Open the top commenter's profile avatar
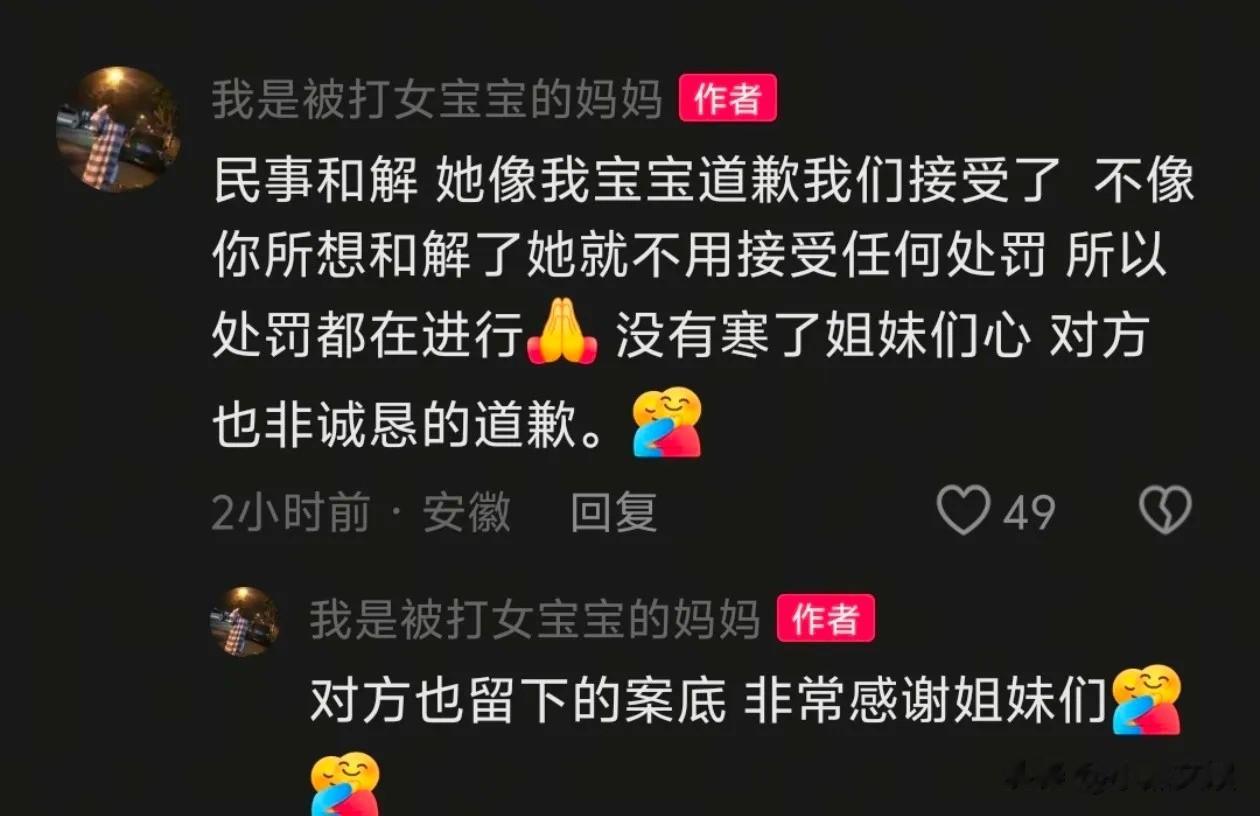Screen dimensions: 1260x816 pyautogui.click(x=117, y=128)
